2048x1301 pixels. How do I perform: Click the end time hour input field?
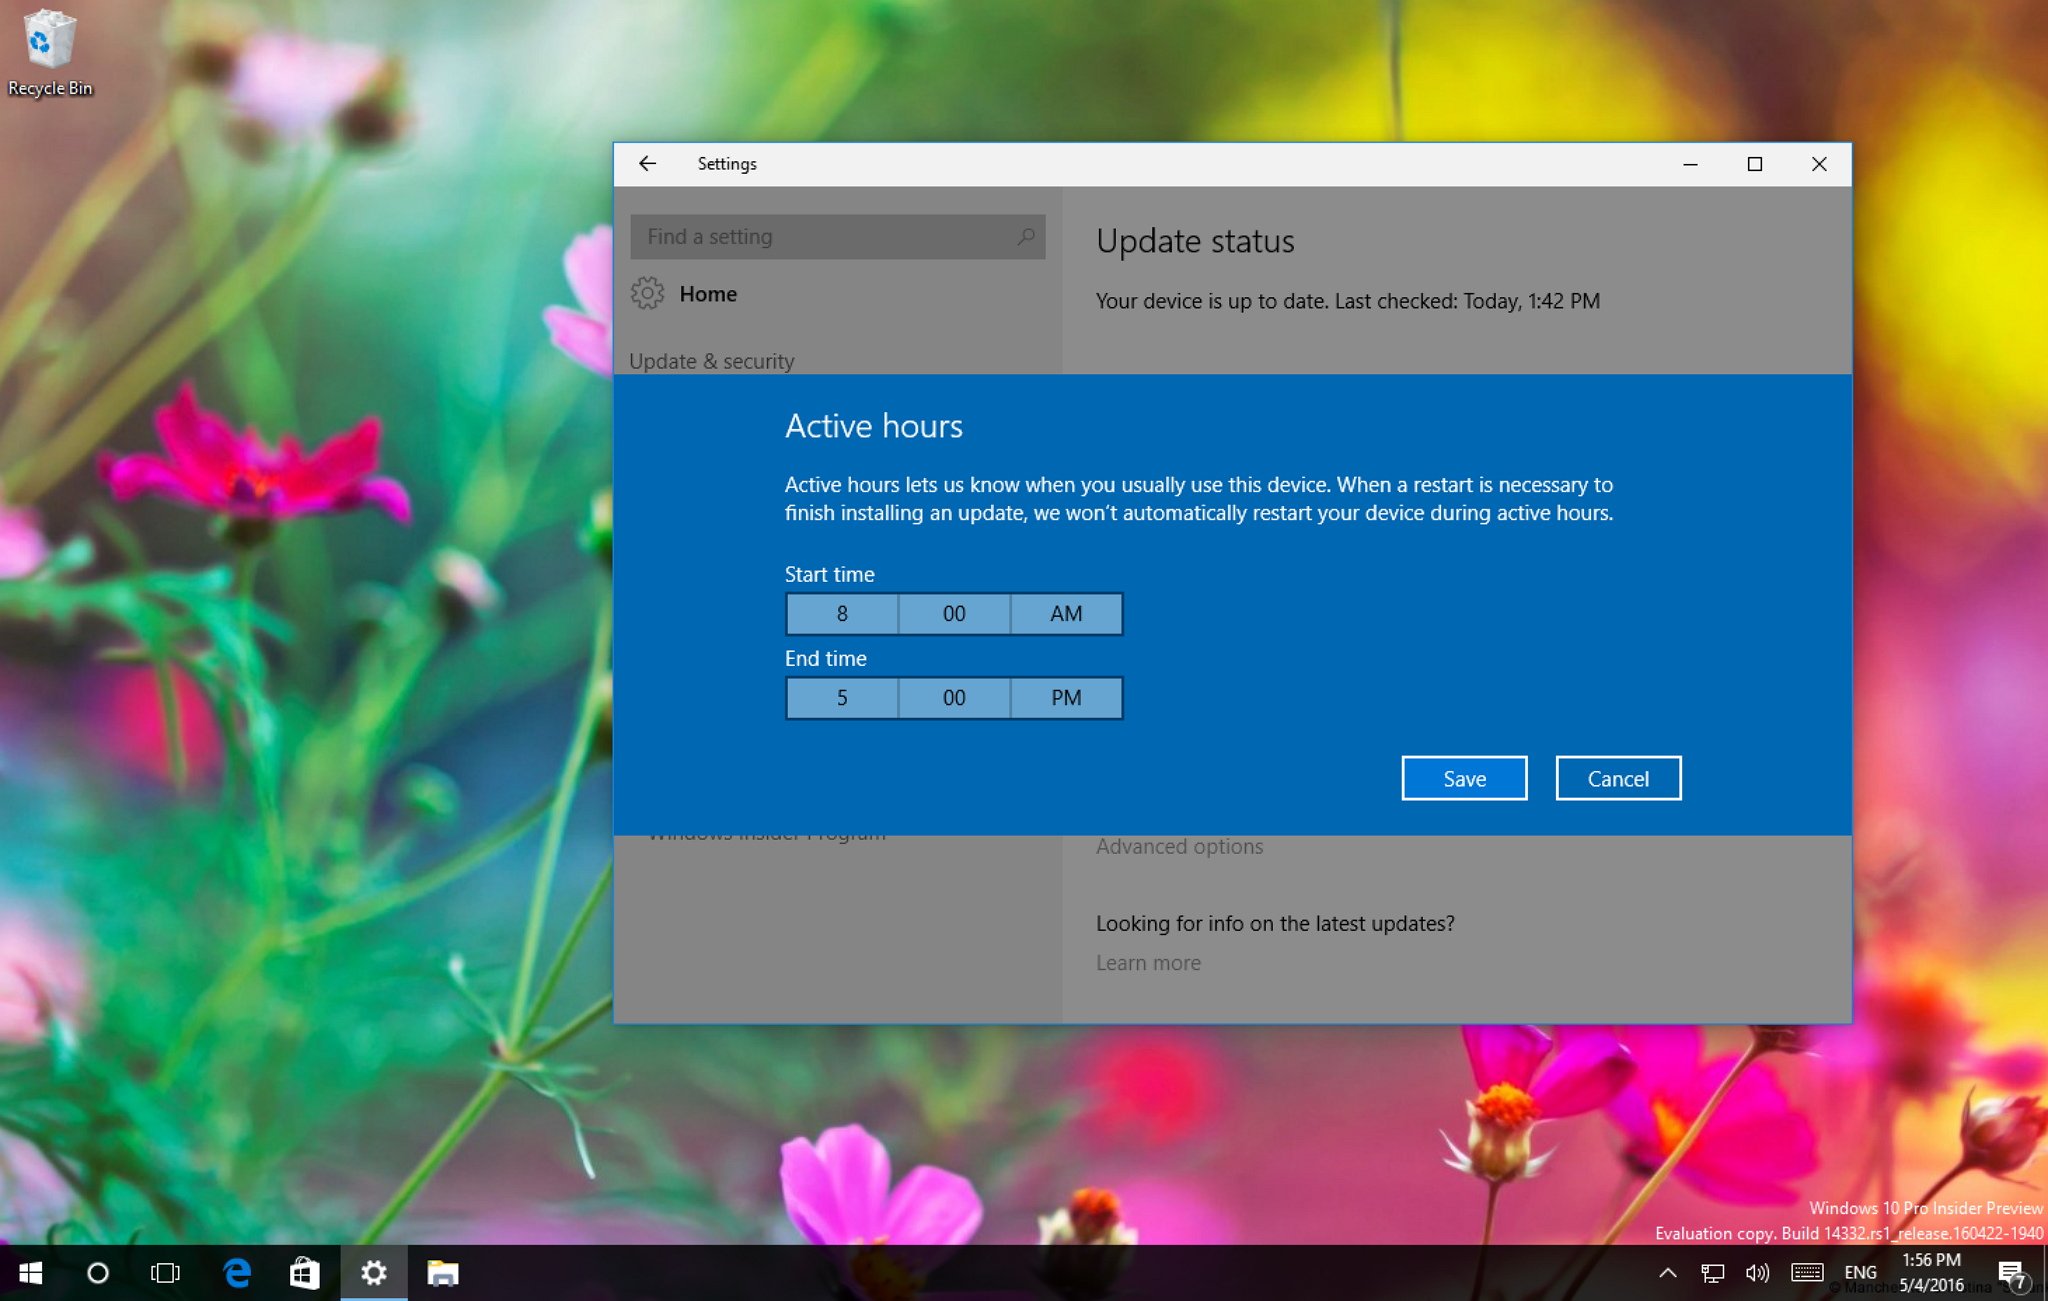(842, 697)
